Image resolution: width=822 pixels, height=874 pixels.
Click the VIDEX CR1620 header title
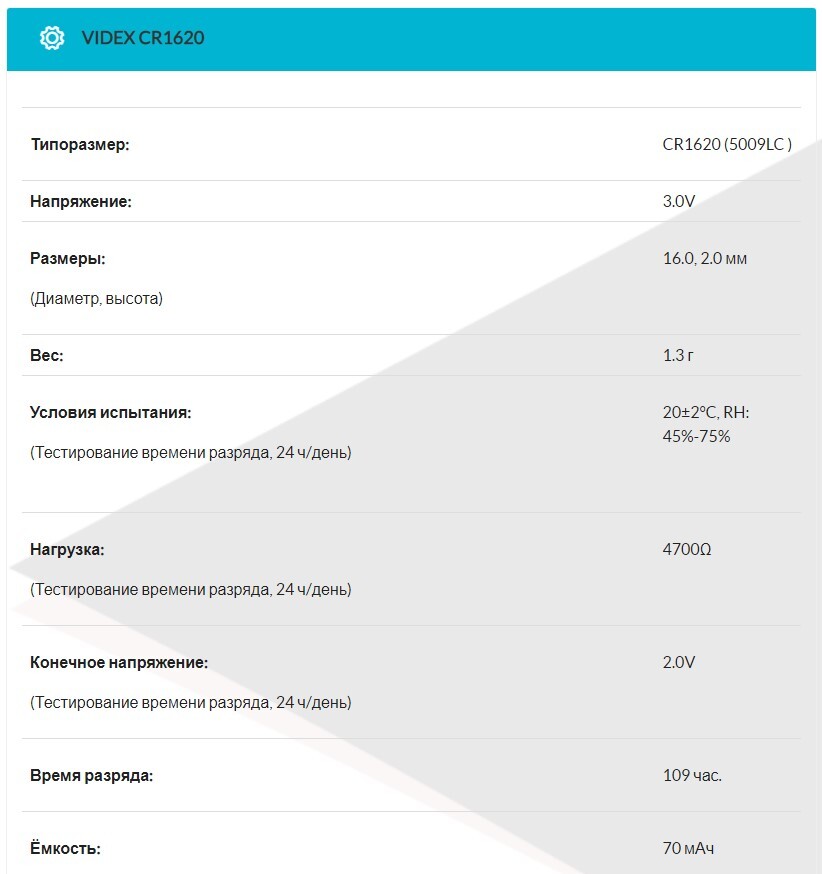143,38
